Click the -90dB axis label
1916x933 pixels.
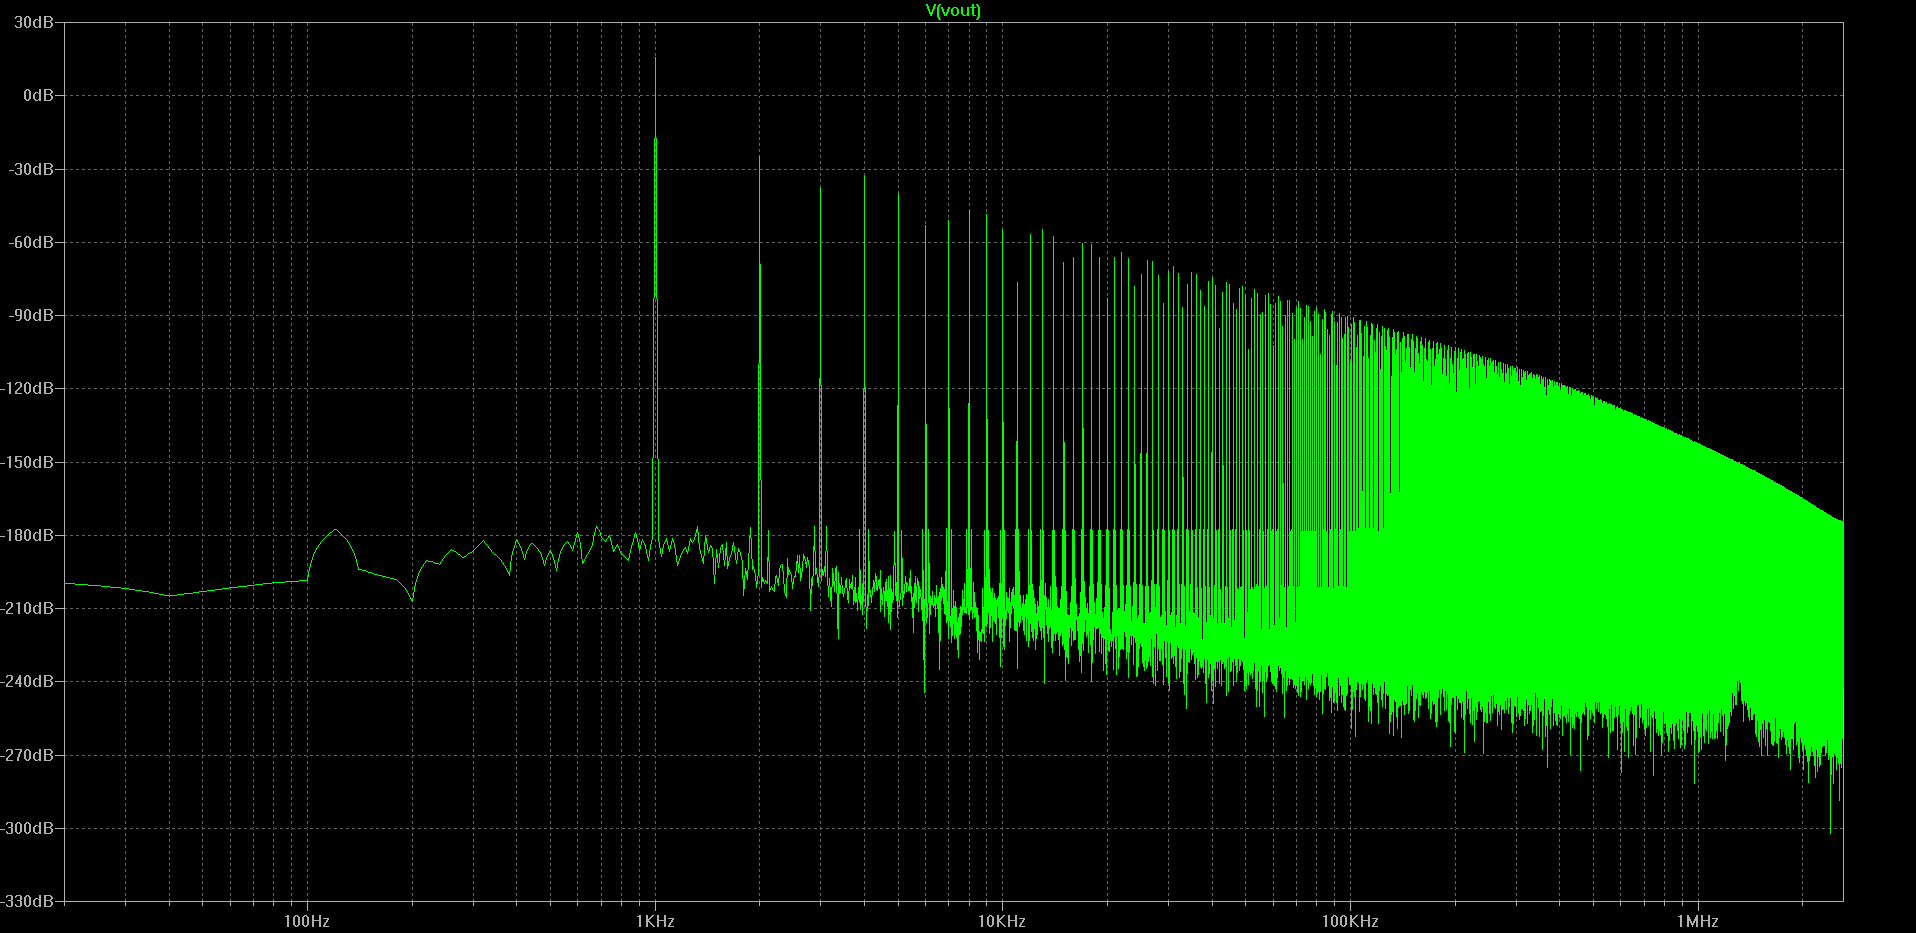[x=31, y=315]
